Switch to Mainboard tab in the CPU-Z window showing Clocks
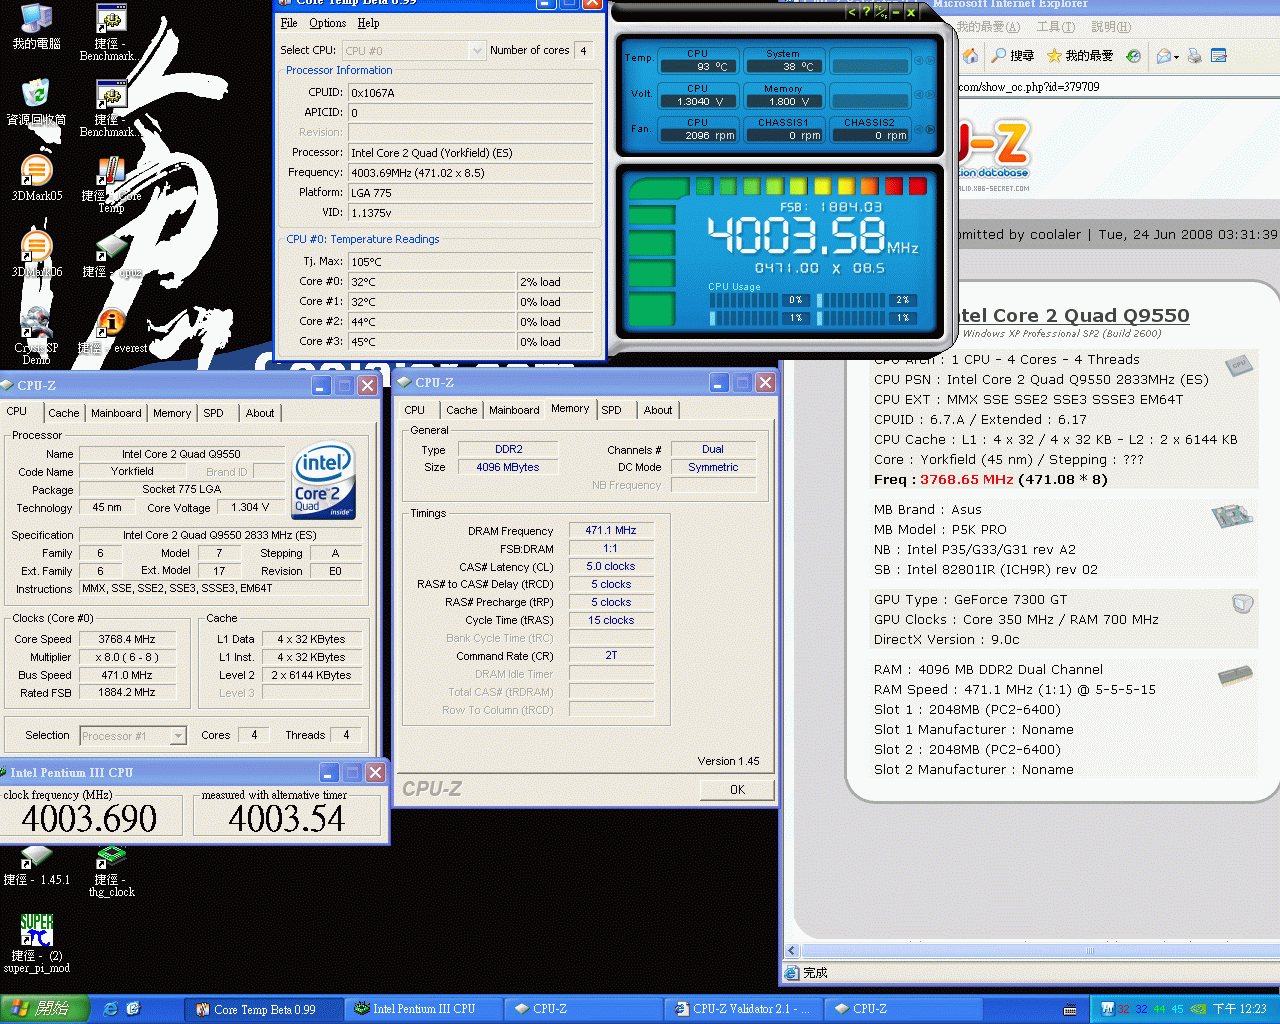Viewport: 1280px width, 1024px height. click(116, 413)
